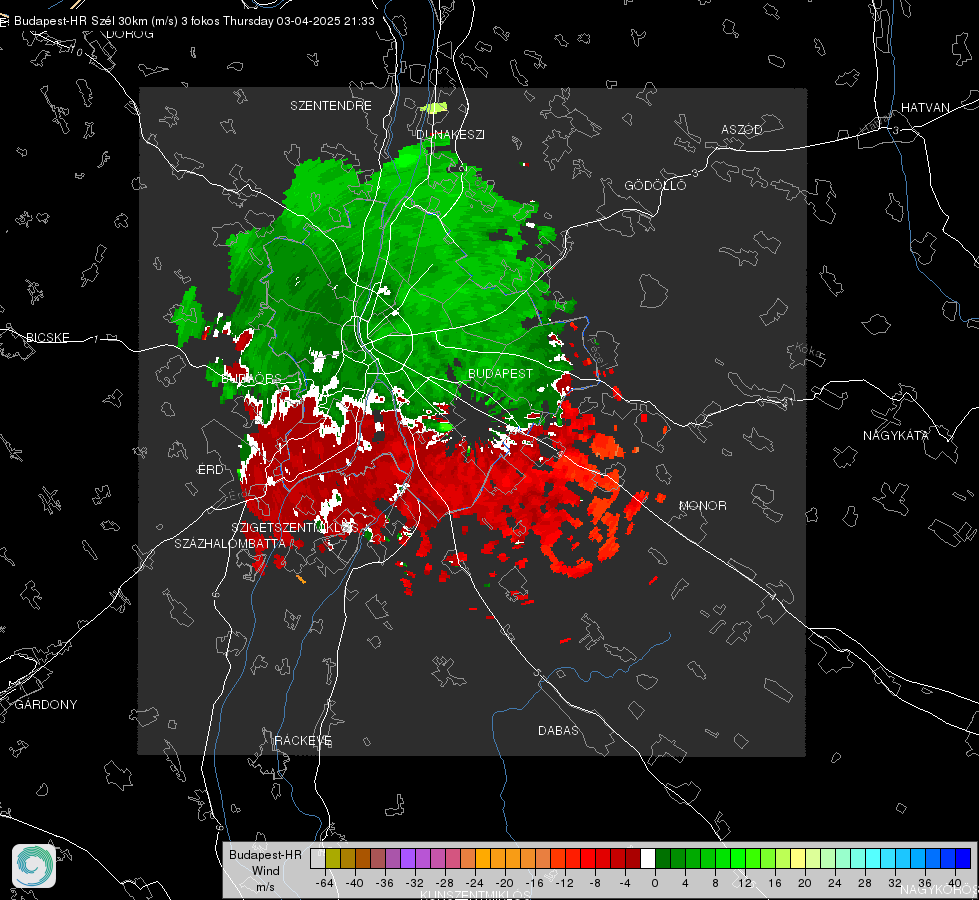This screenshot has height=900, width=979.
Task: Click the '-64' legend tick label
Action: pos(325,883)
